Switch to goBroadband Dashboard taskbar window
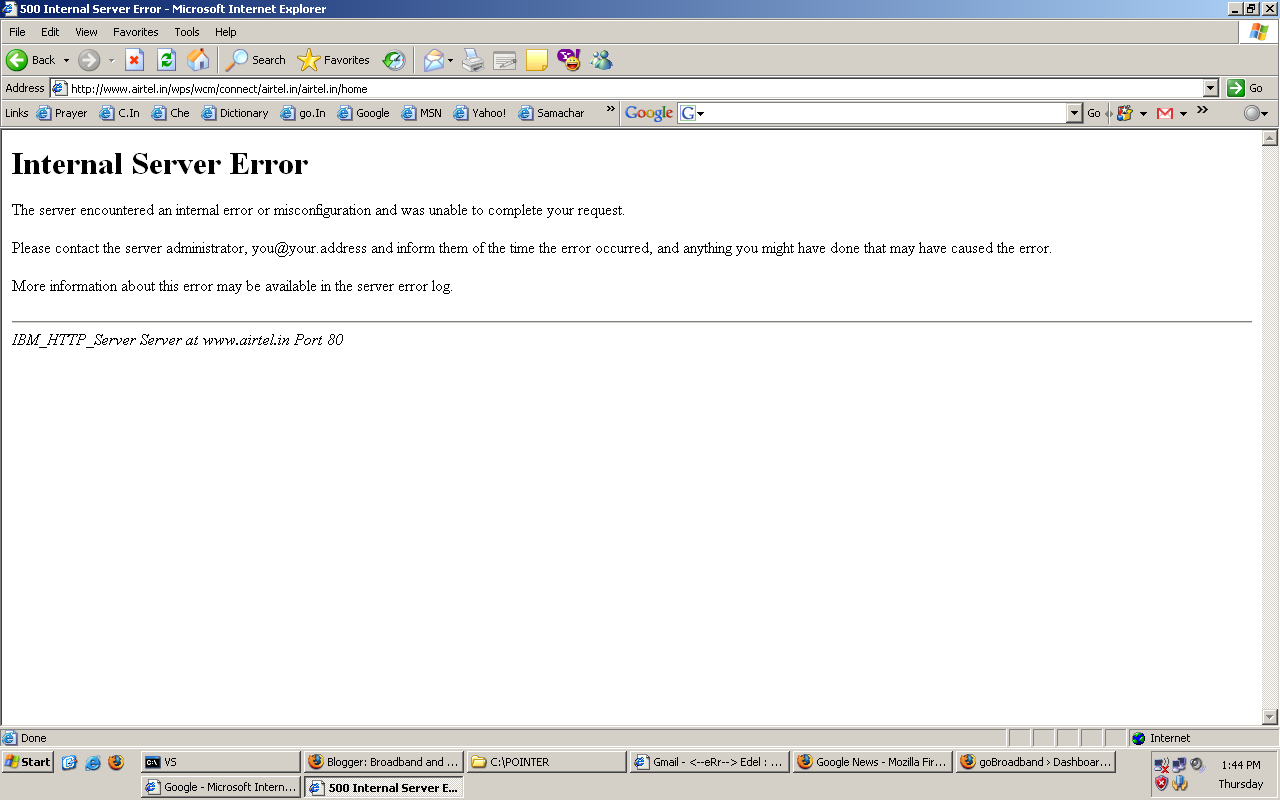The height and width of the screenshot is (800, 1280). click(1035, 762)
